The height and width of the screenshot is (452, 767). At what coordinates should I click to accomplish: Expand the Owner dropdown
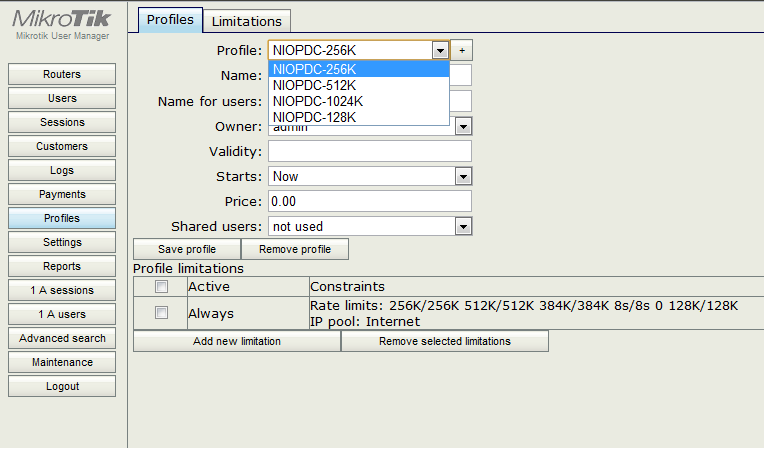pyautogui.click(x=463, y=127)
